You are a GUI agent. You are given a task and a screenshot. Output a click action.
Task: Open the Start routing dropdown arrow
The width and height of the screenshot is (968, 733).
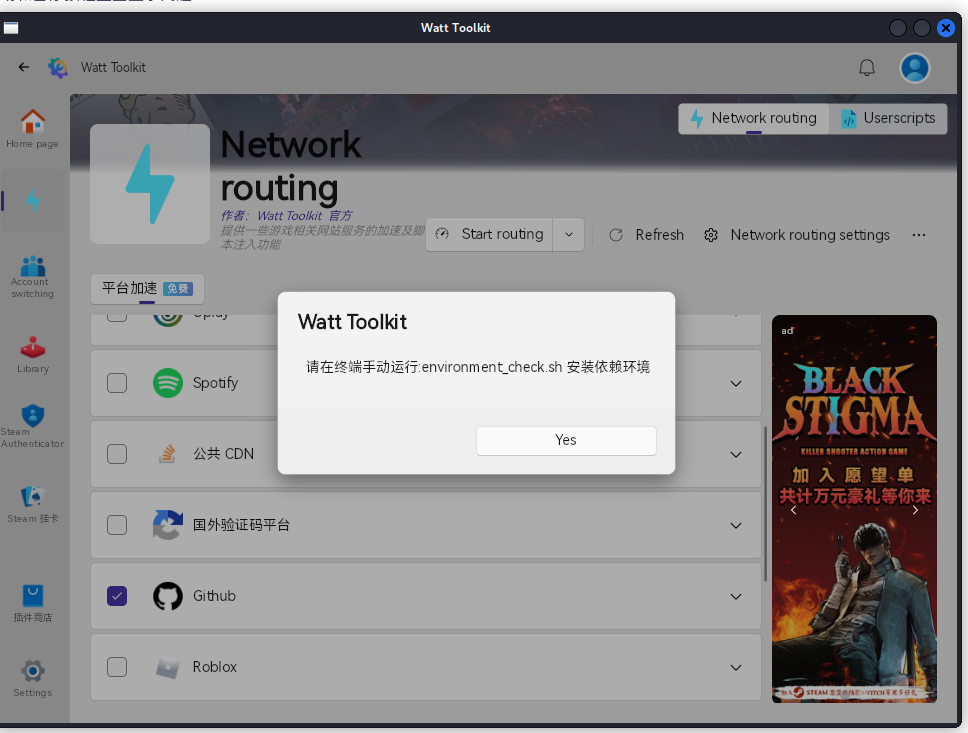tap(569, 234)
